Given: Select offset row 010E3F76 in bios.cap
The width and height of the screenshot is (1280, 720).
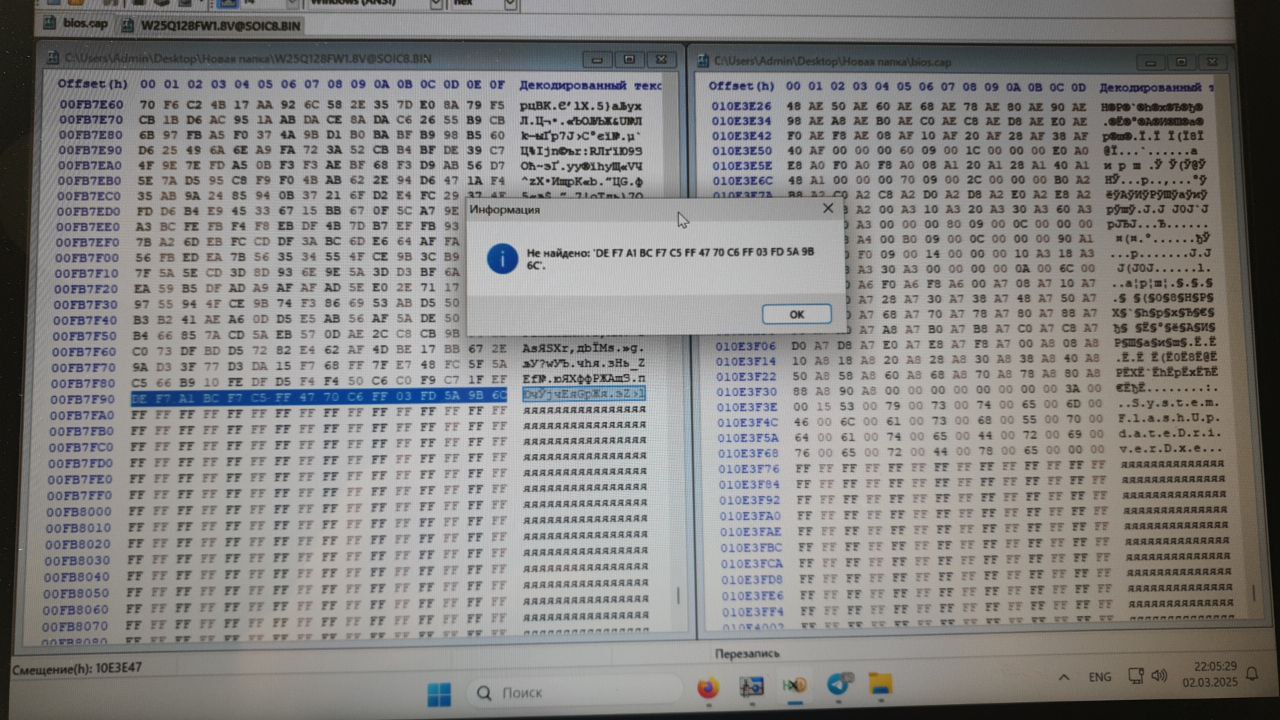Looking at the screenshot, I should coord(750,469).
